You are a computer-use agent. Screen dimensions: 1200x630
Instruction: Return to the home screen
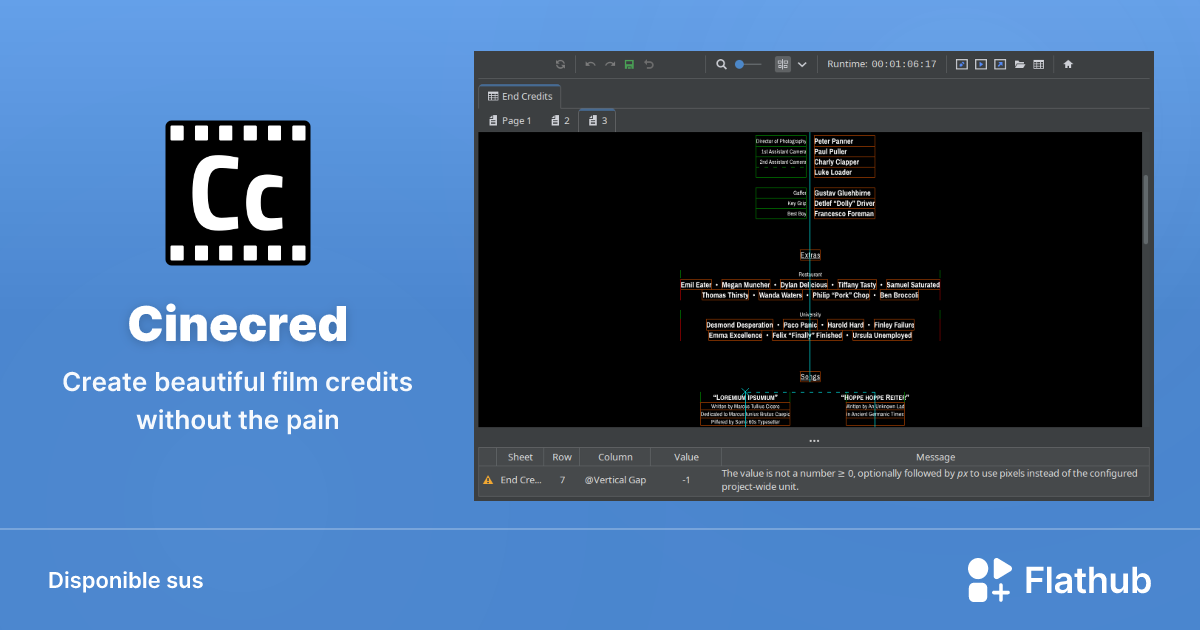click(1068, 63)
